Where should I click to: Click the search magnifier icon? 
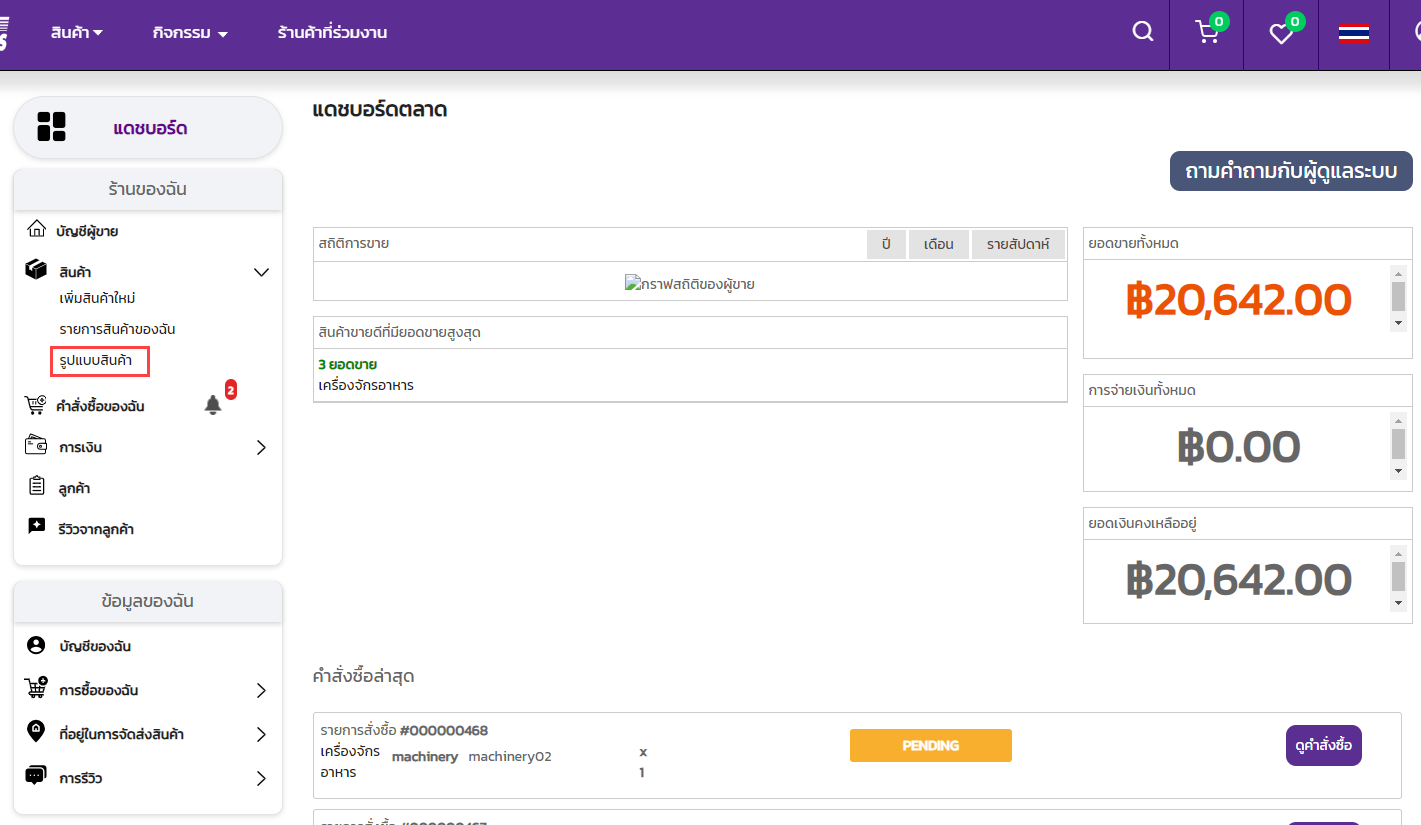[1142, 32]
